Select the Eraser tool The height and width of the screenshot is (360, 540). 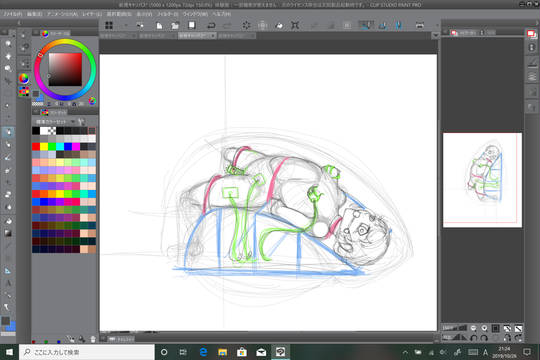[x=8, y=195]
